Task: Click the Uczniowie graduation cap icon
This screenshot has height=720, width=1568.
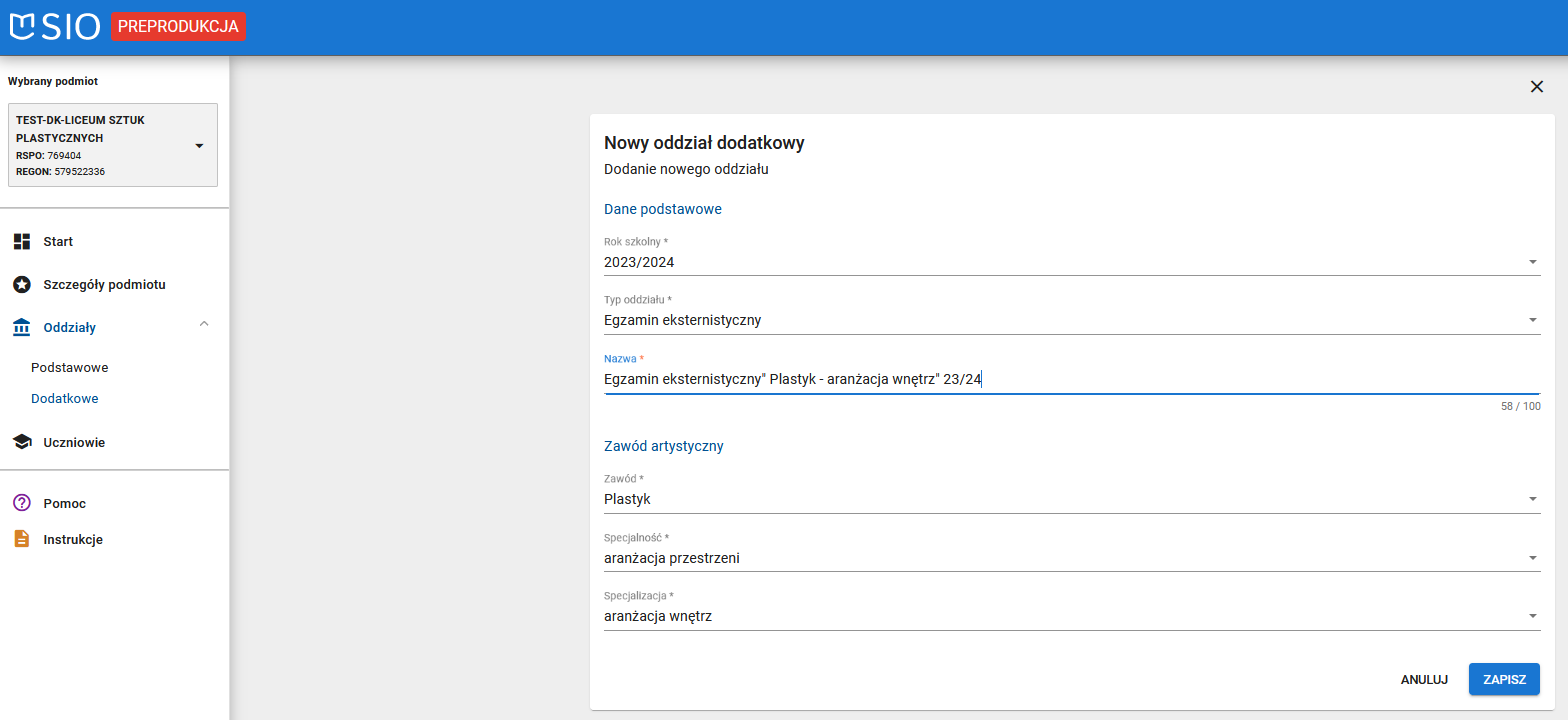Action: point(22,442)
